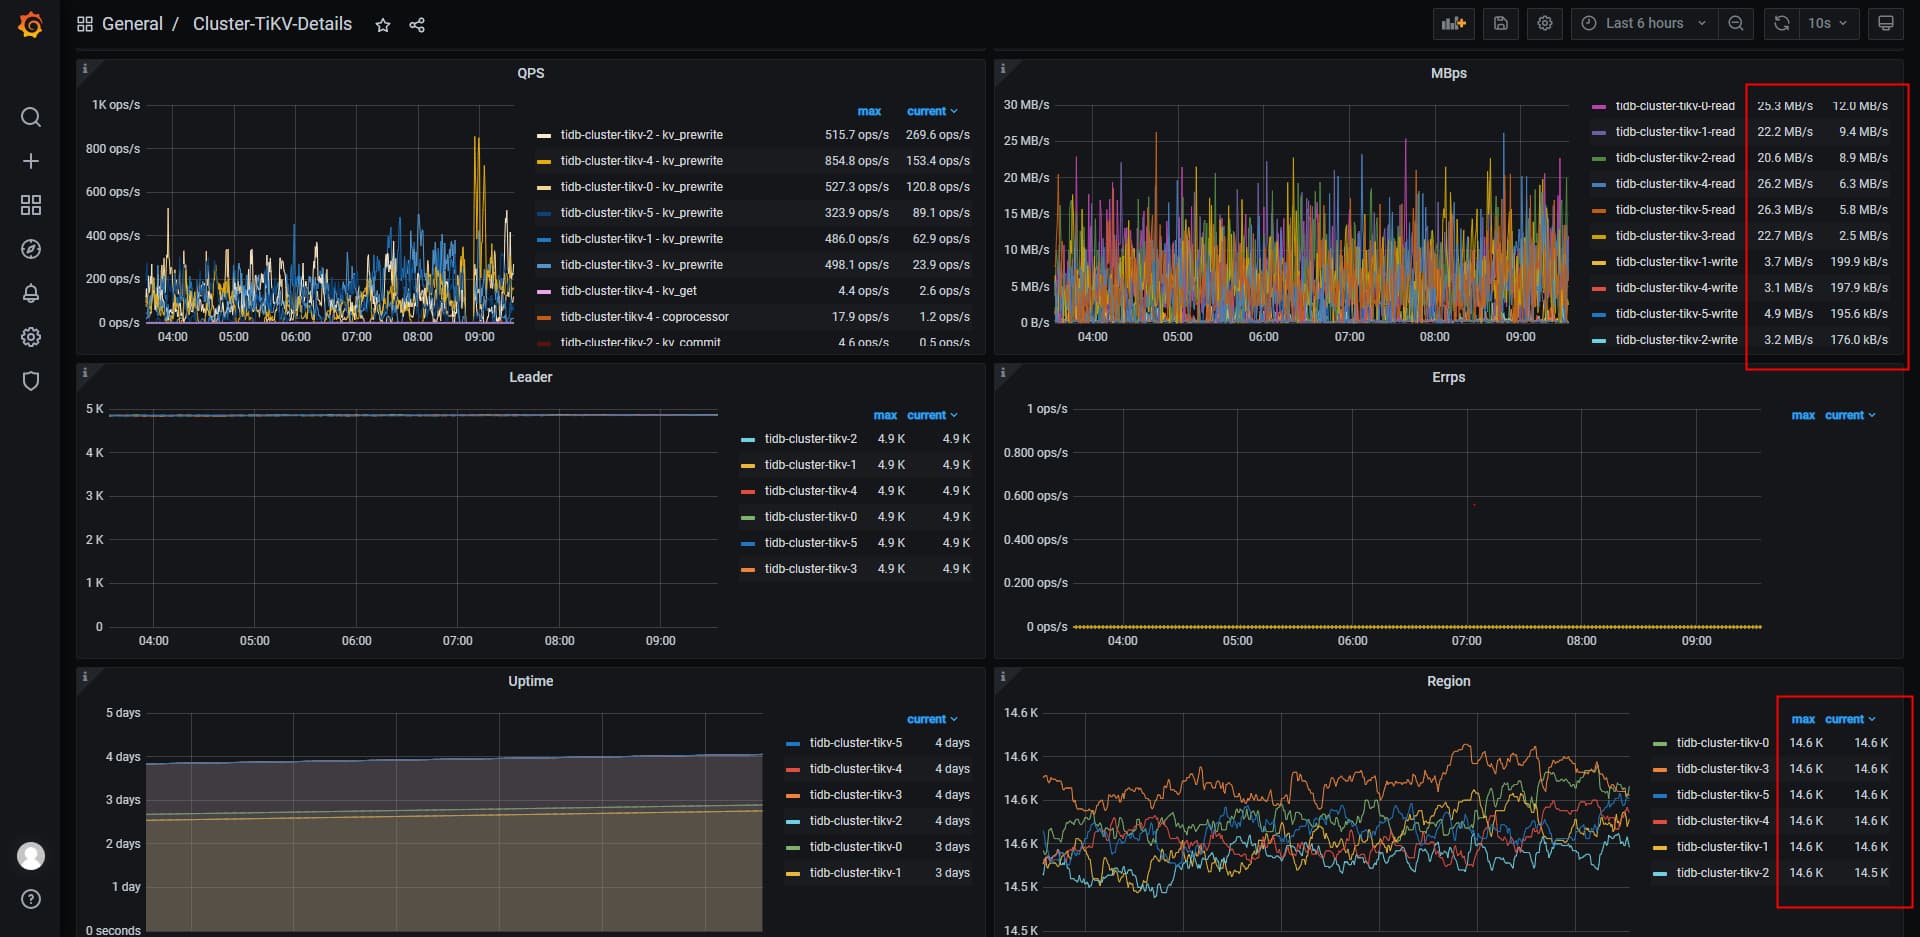Click the General folder breadcrumb link
Image resolution: width=1920 pixels, height=937 pixels.
(132, 24)
